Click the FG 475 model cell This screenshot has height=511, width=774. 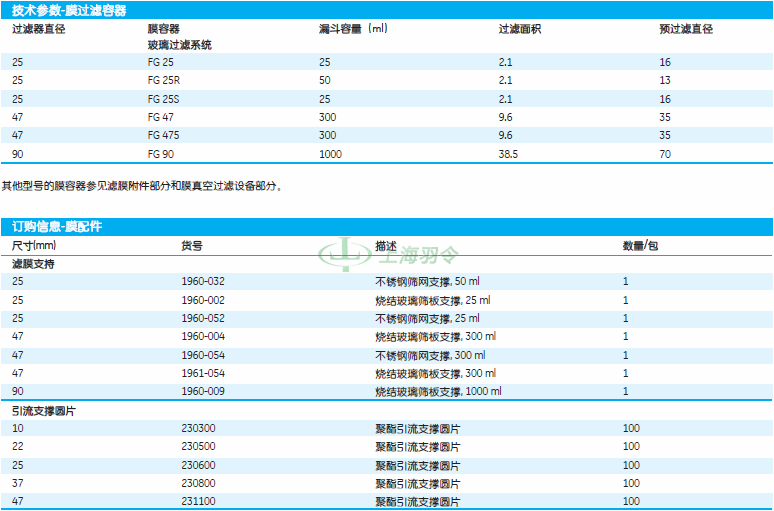pos(163,135)
